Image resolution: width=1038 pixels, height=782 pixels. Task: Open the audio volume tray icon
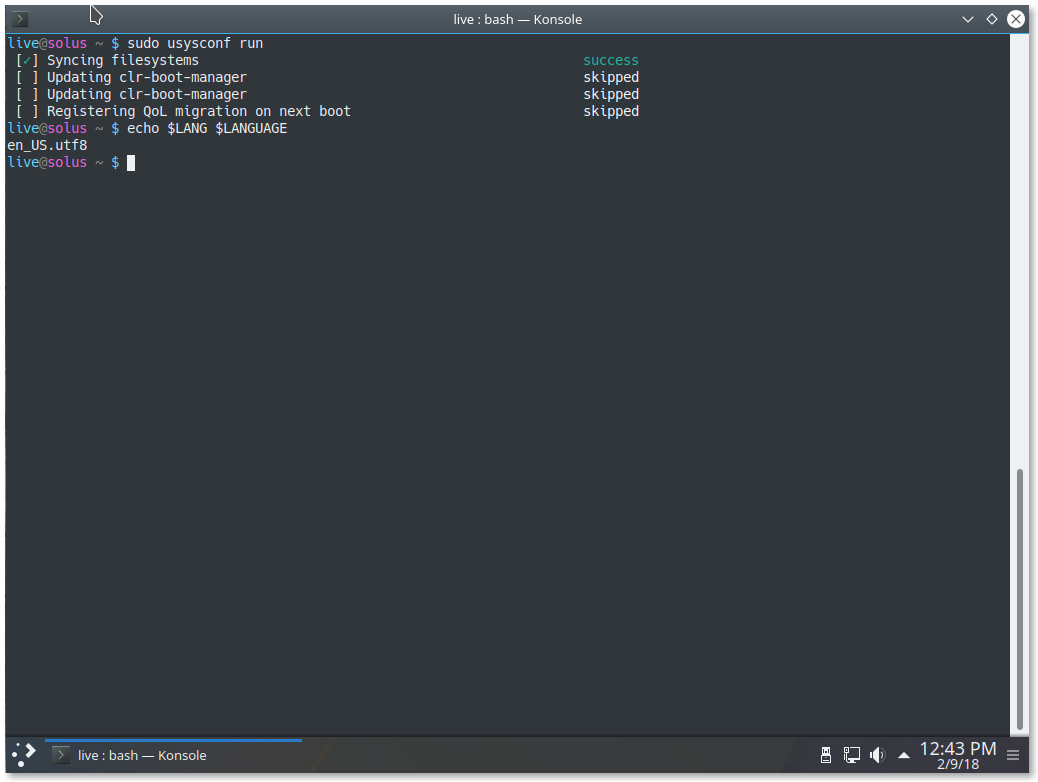click(x=877, y=755)
